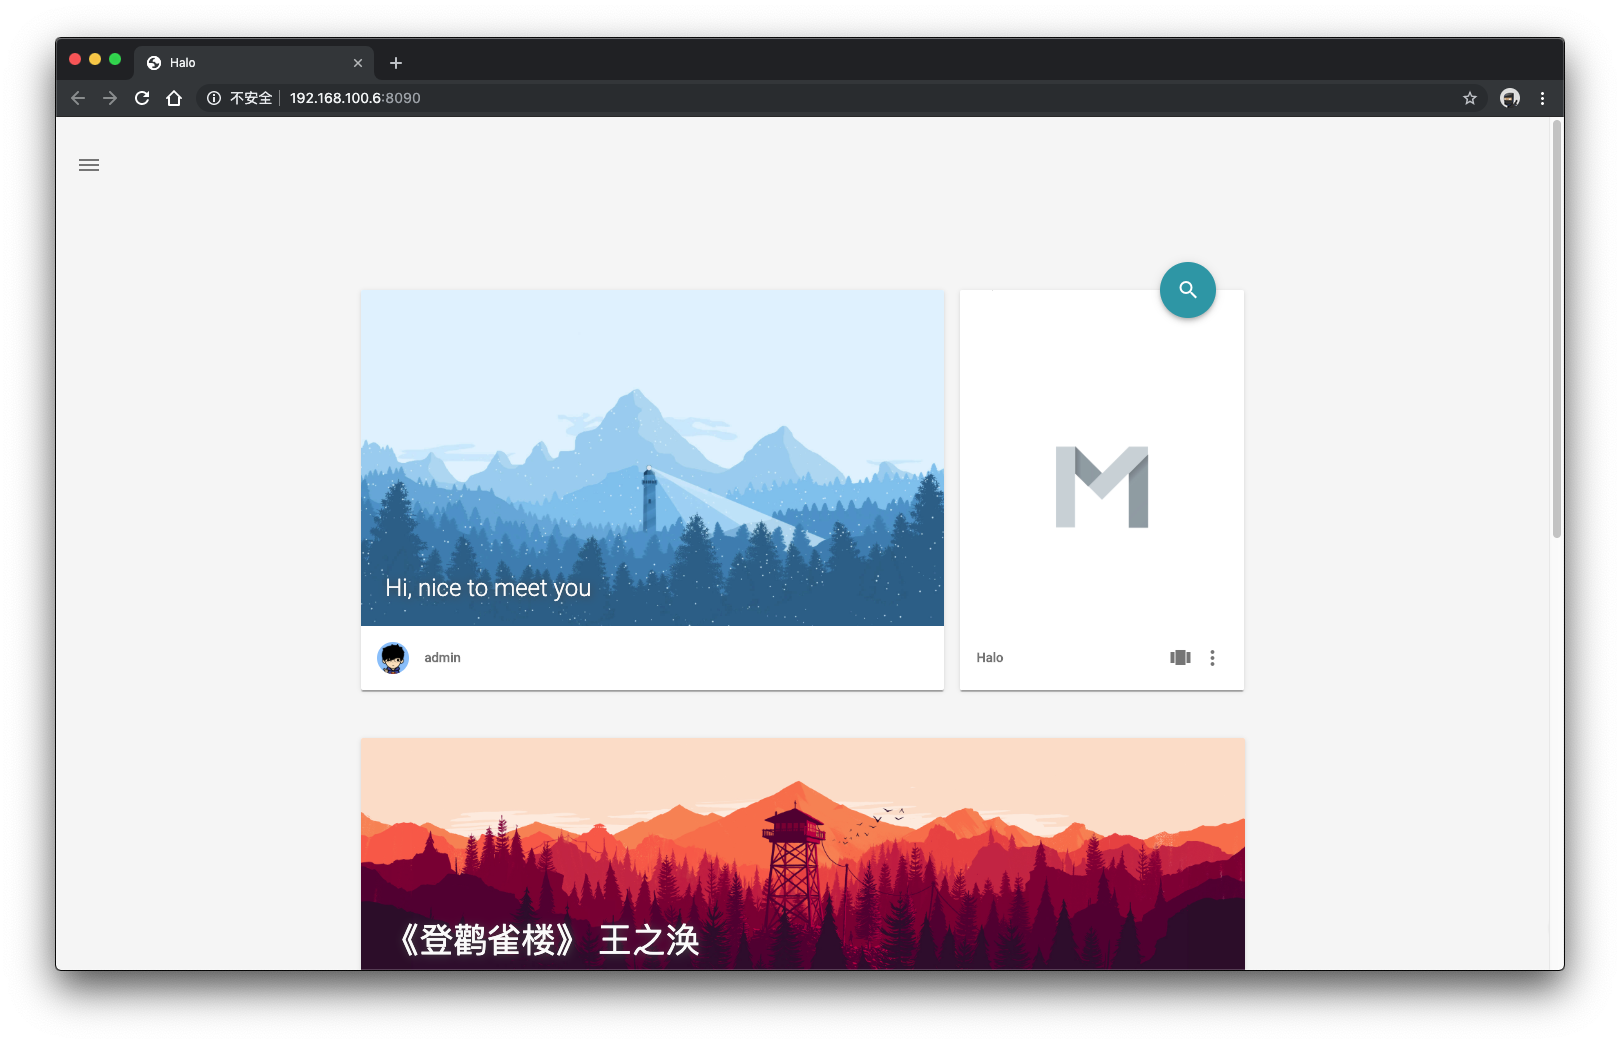Go forward in browser history
This screenshot has height=1044, width=1620.
coord(110,98)
